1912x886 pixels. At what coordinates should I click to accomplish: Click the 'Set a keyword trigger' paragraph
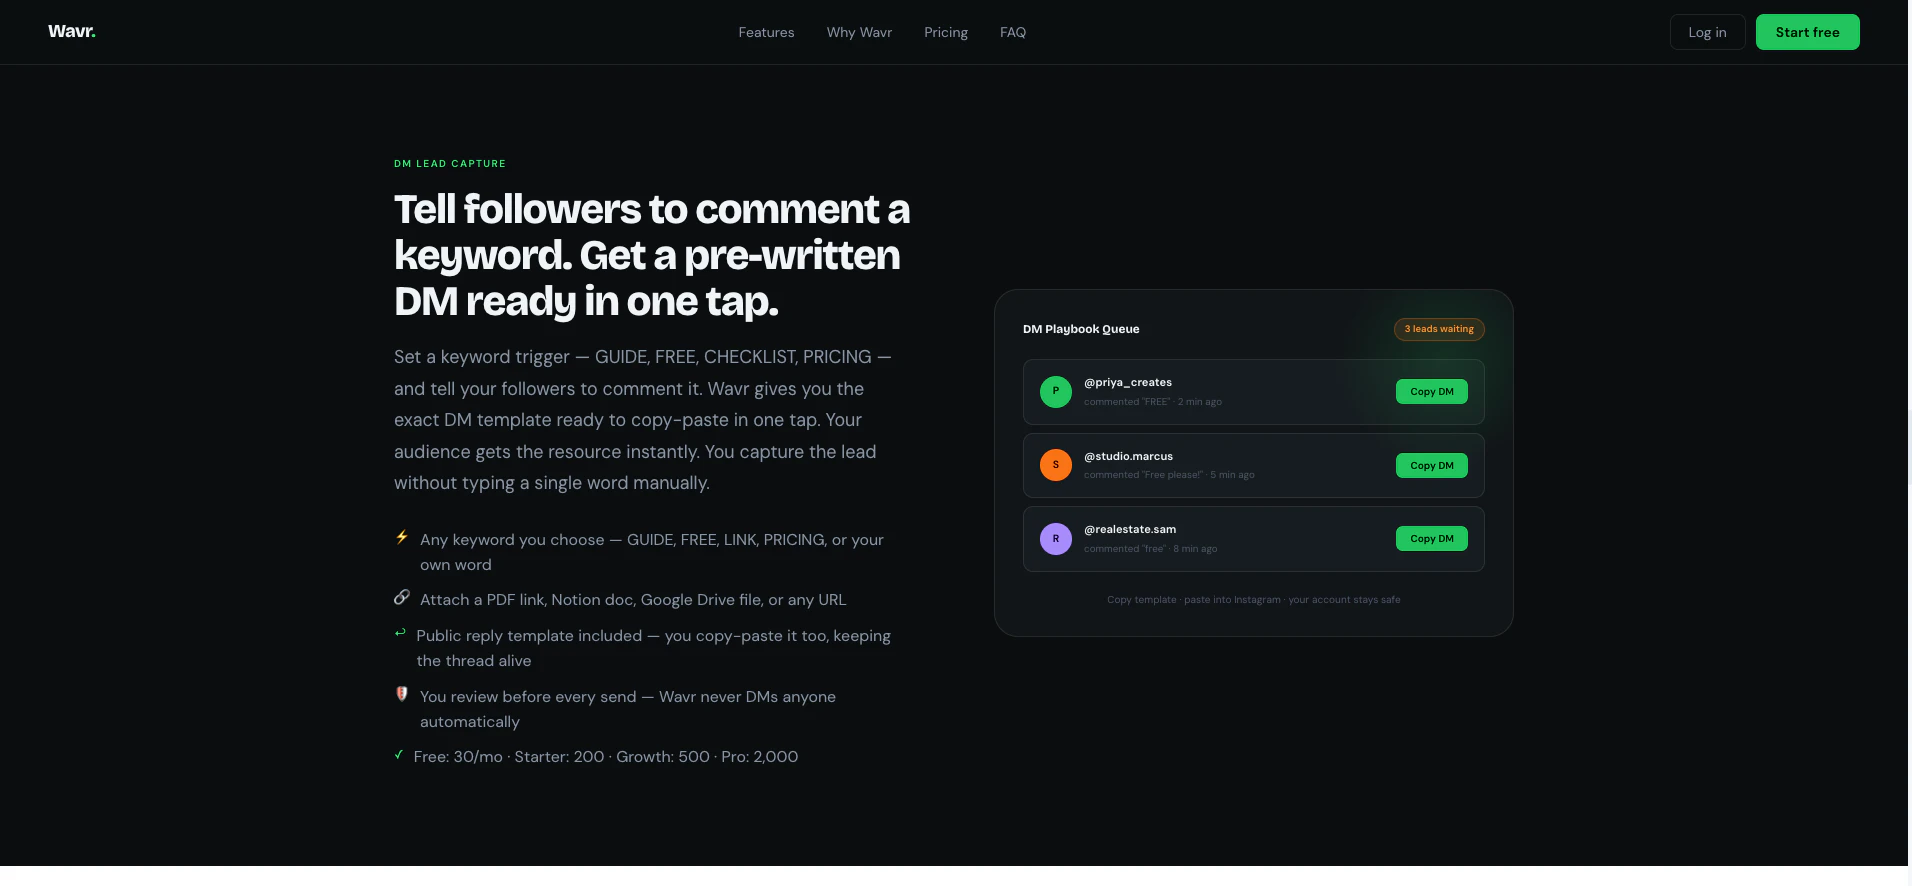pos(643,420)
